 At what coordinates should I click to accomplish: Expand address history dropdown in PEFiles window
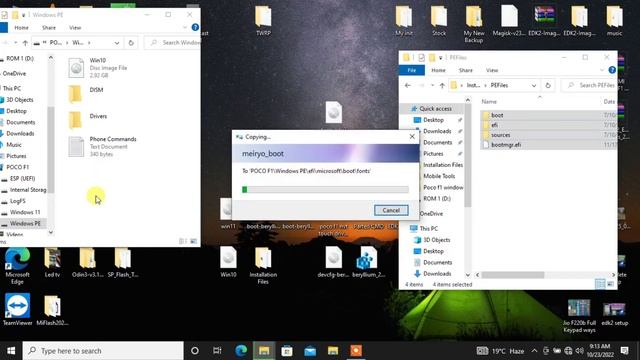coord(533,85)
